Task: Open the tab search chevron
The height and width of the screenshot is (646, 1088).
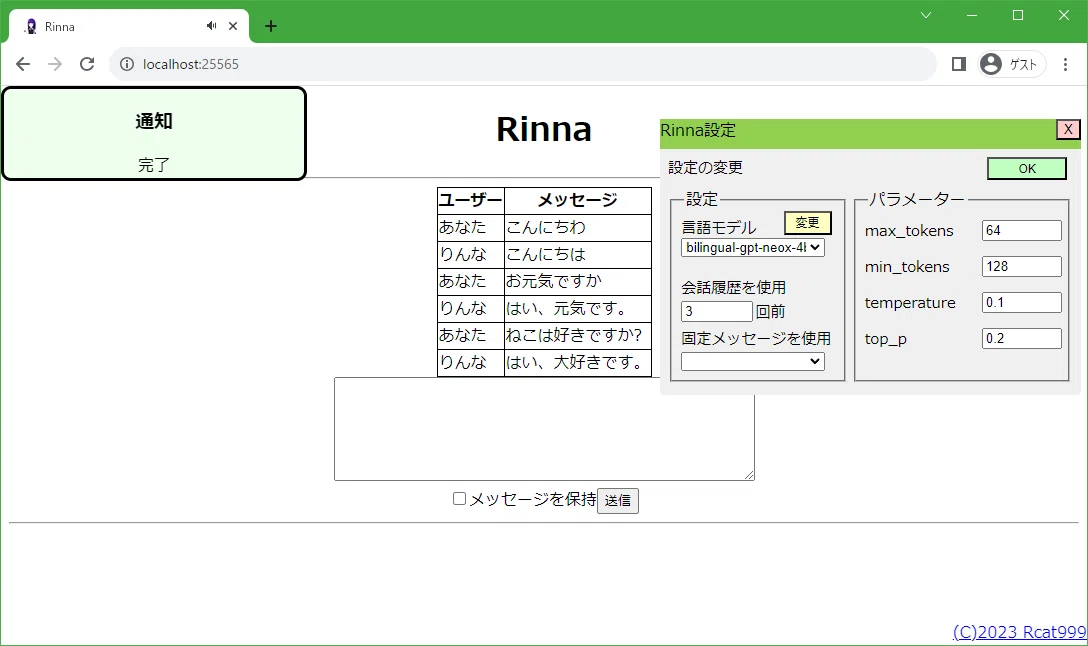Action: coord(926,15)
